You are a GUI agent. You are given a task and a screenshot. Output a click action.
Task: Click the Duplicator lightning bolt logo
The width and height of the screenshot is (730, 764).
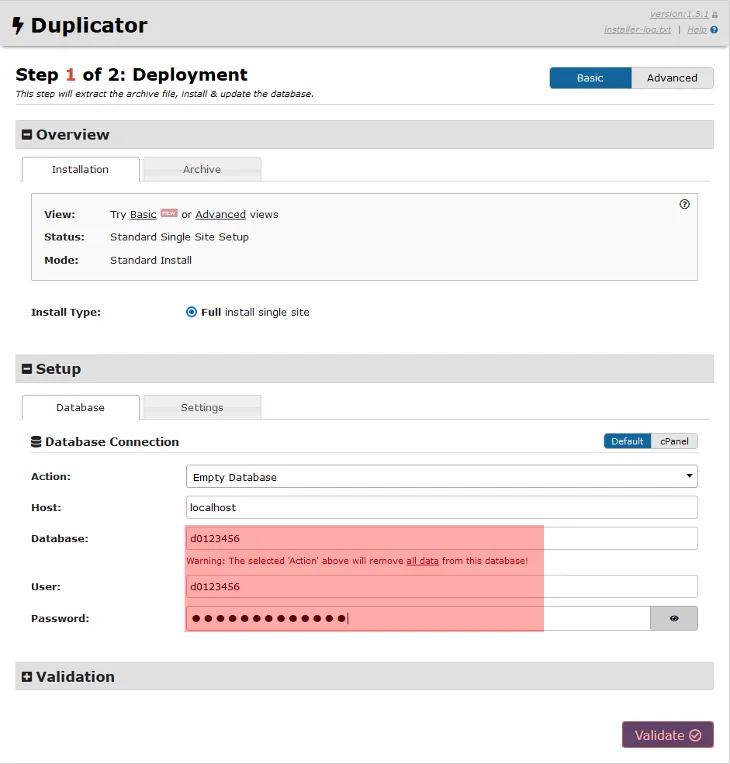click(18, 25)
